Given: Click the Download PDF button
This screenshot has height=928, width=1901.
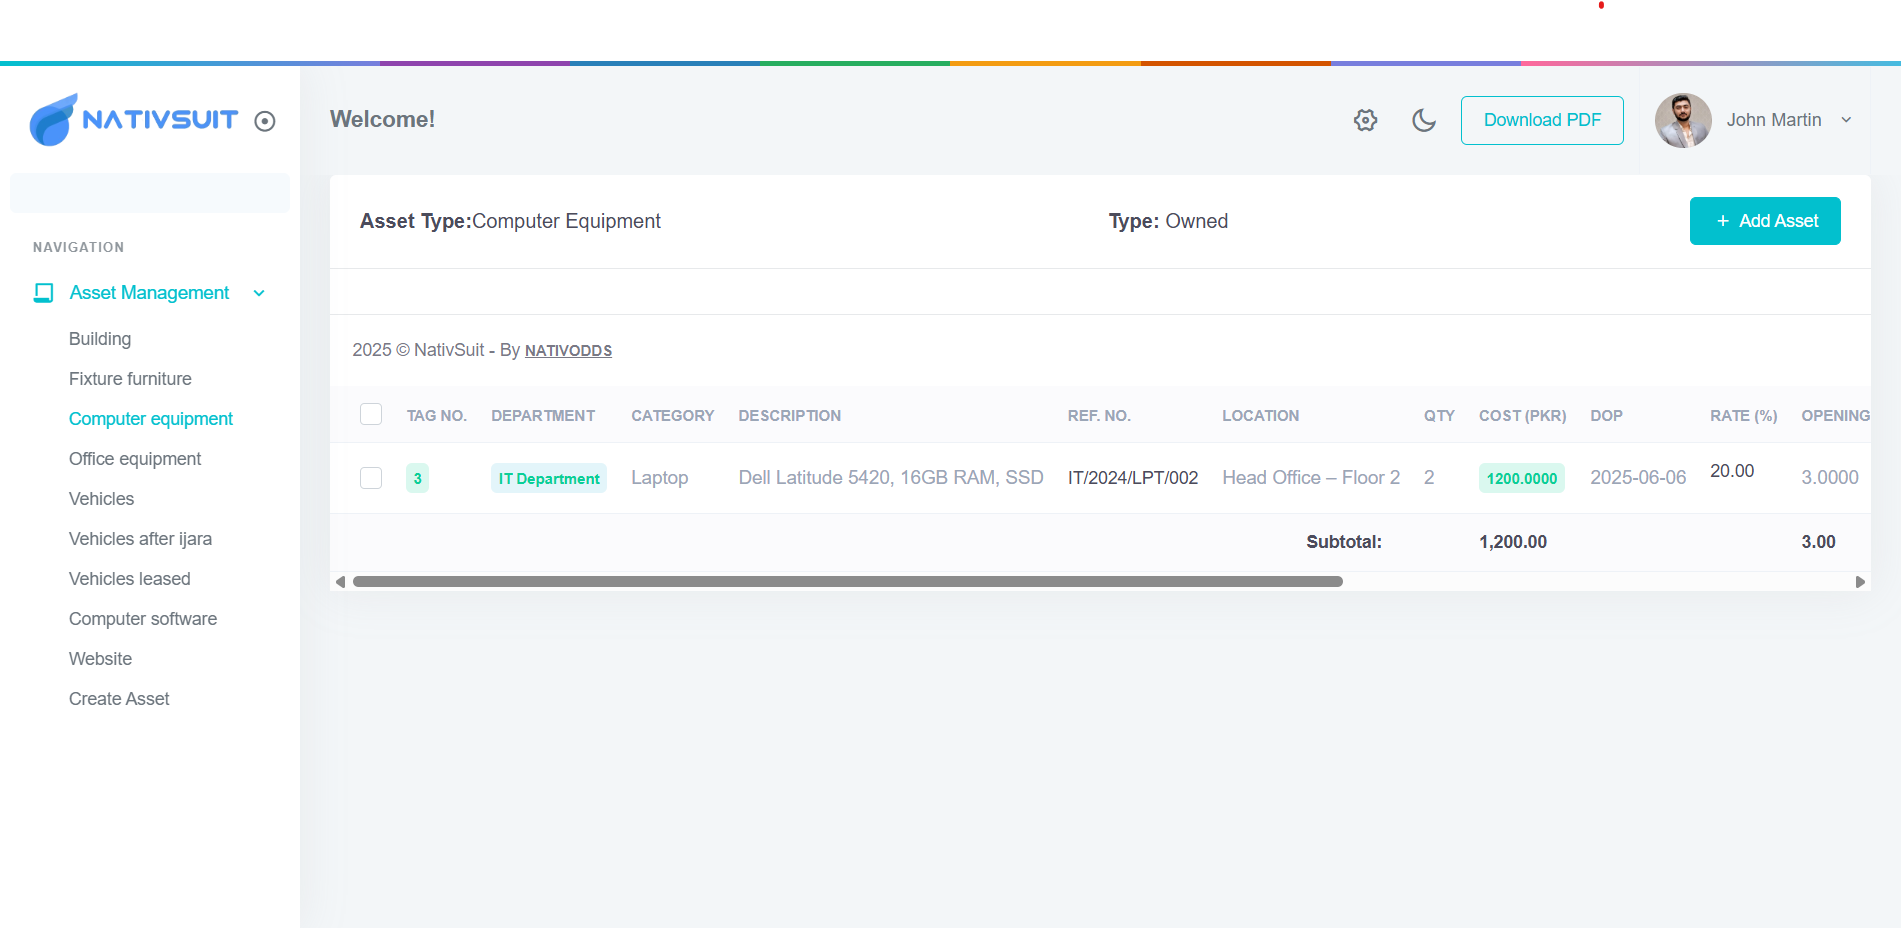Looking at the screenshot, I should click(x=1541, y=120).
